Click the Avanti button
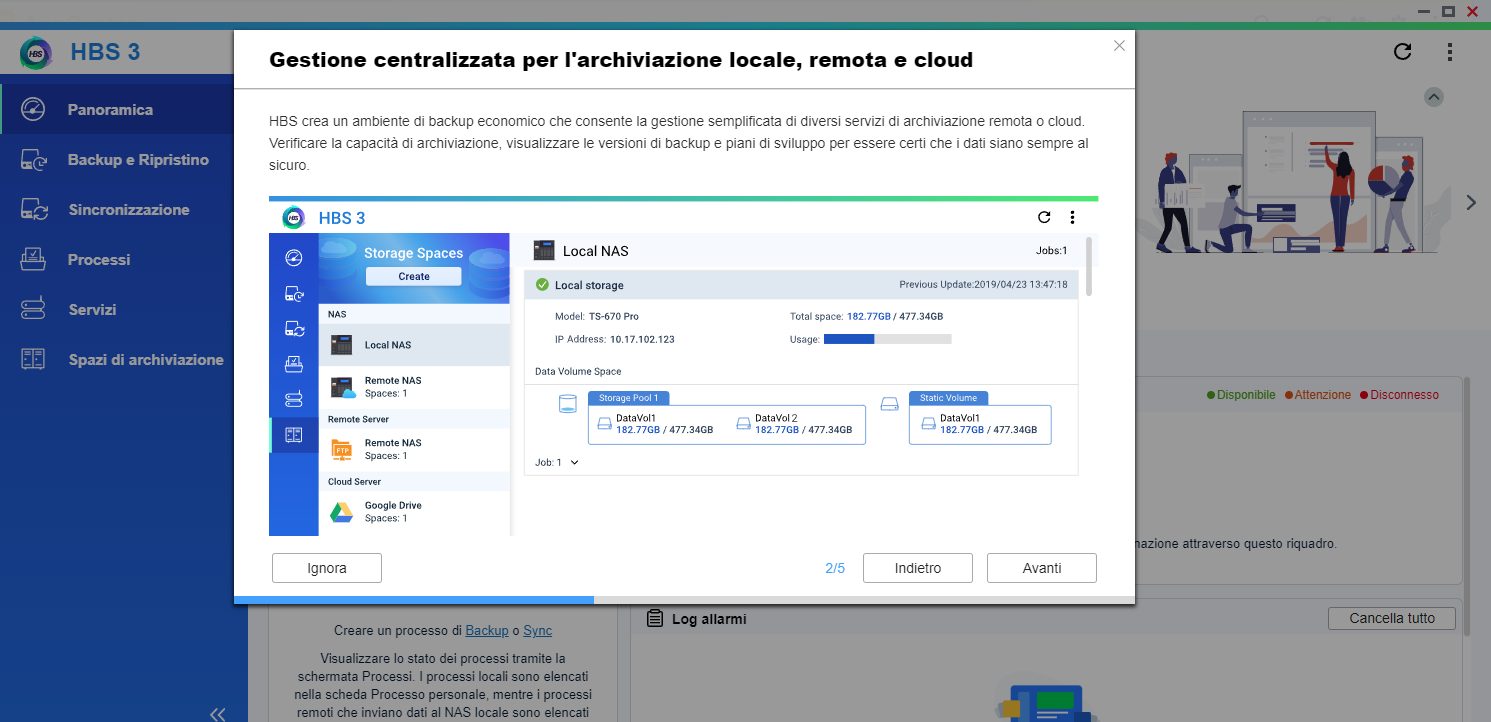The image size is (1491, 722). (1042, 568)
